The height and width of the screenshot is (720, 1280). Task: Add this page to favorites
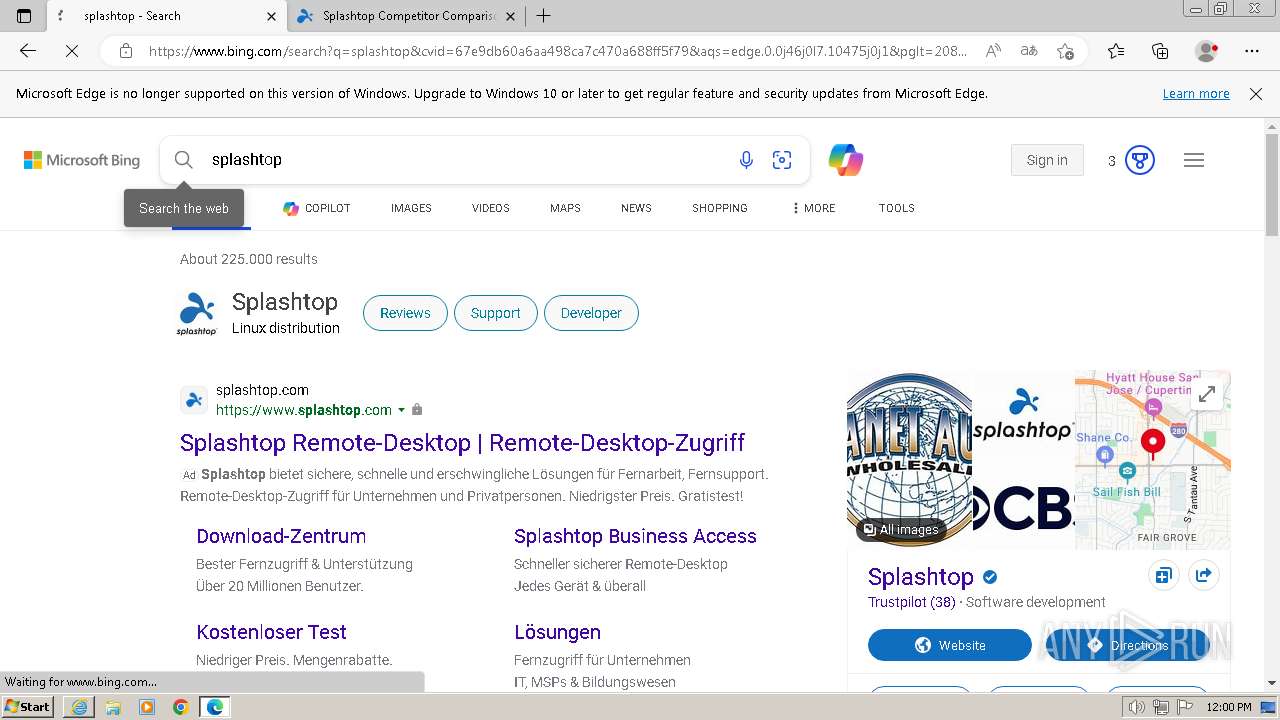[1066, 51]
